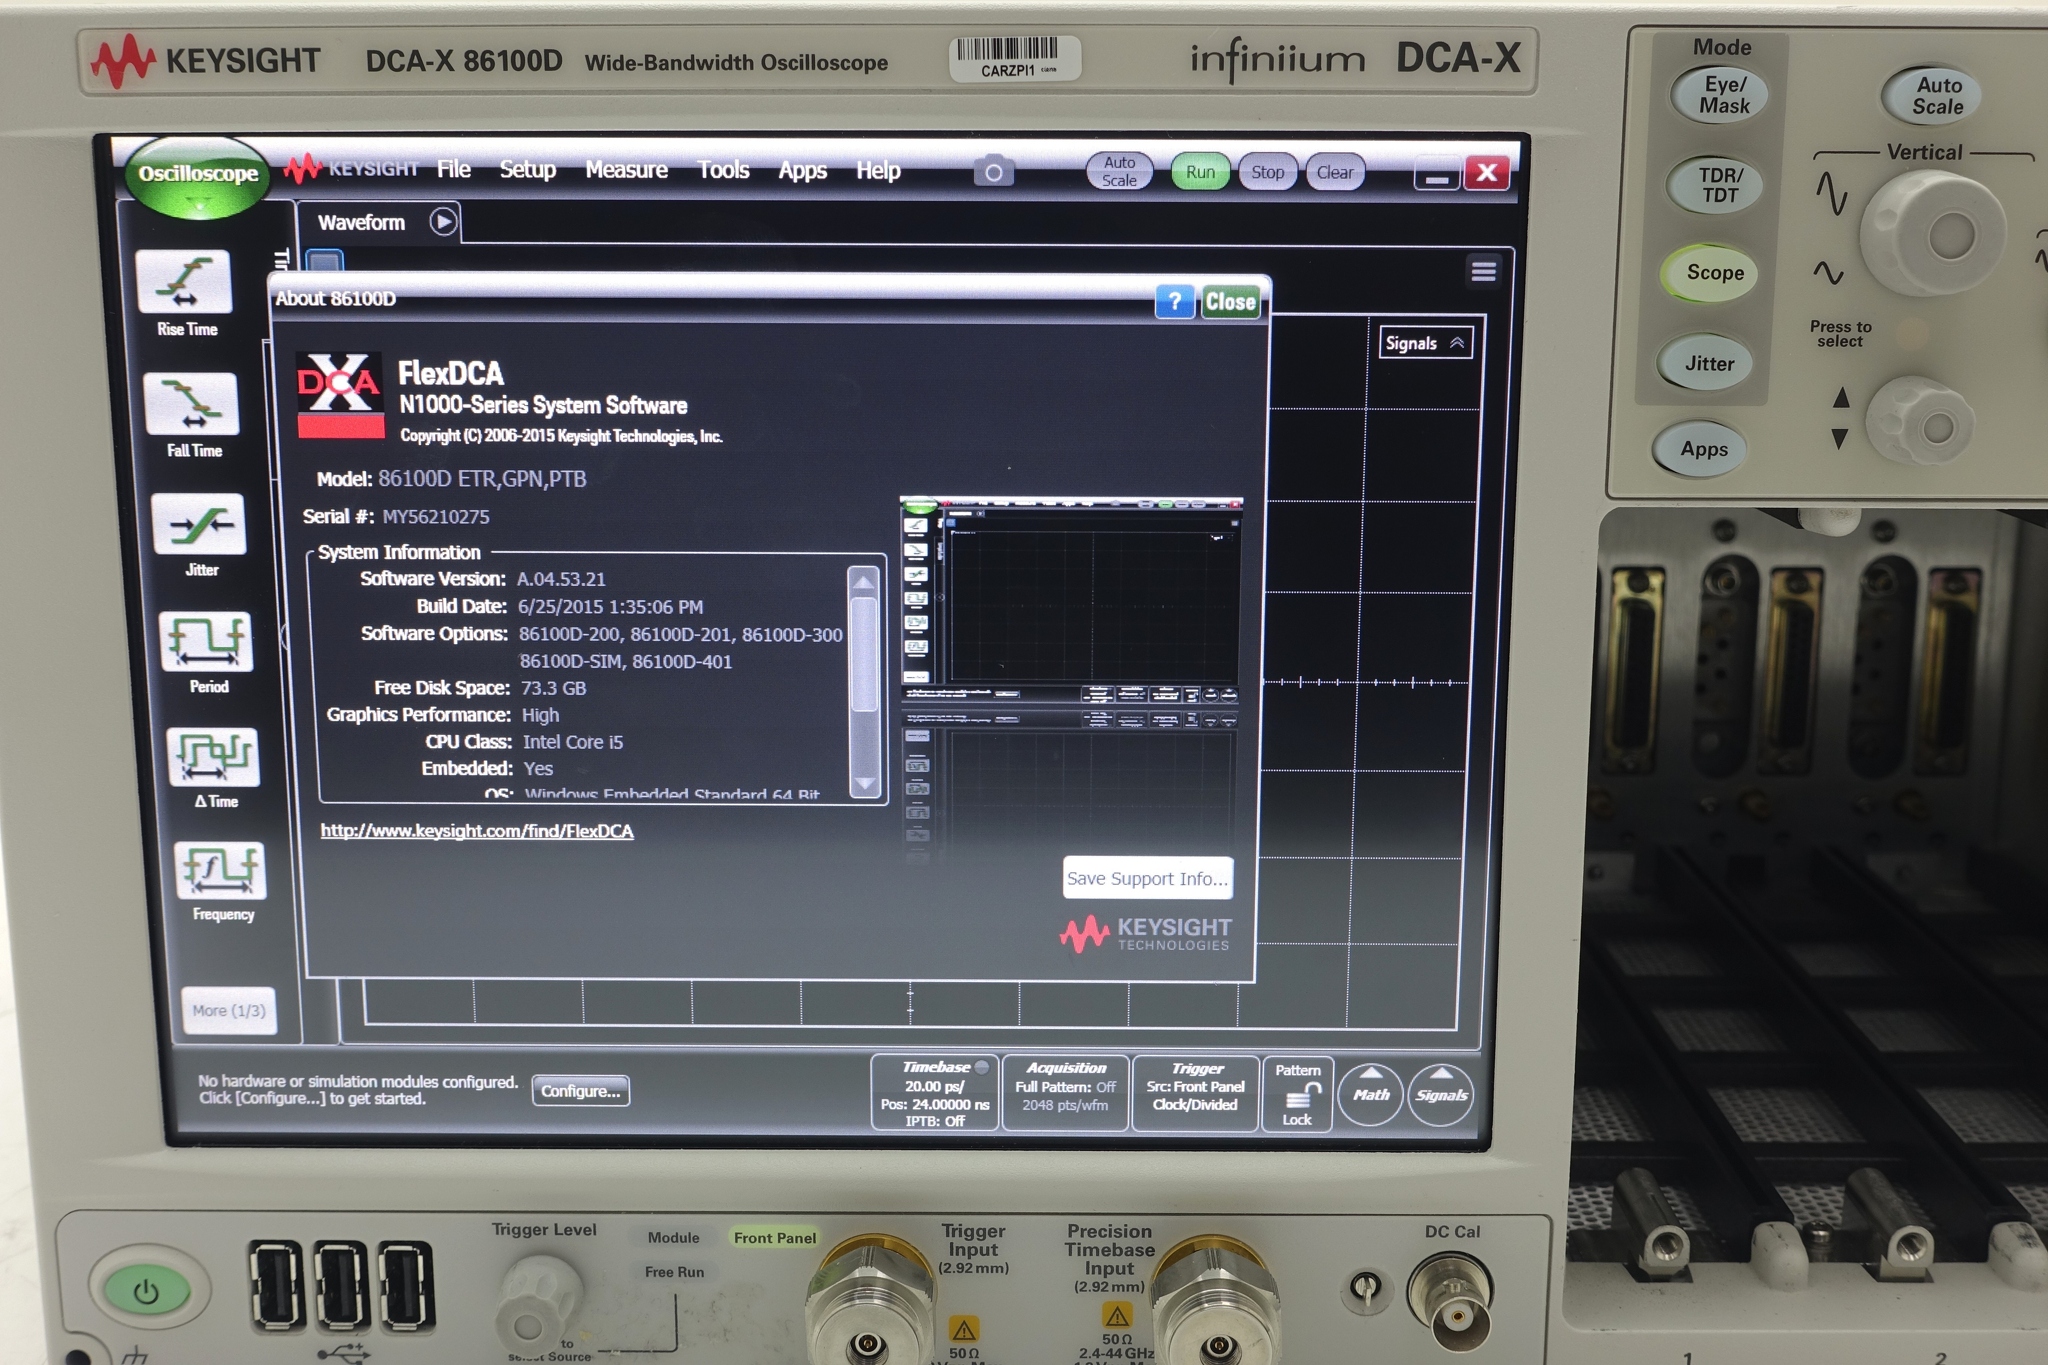Open the Help menu
The width and height of the screenshot is (2048, 1365).
[x=878, y=171]
